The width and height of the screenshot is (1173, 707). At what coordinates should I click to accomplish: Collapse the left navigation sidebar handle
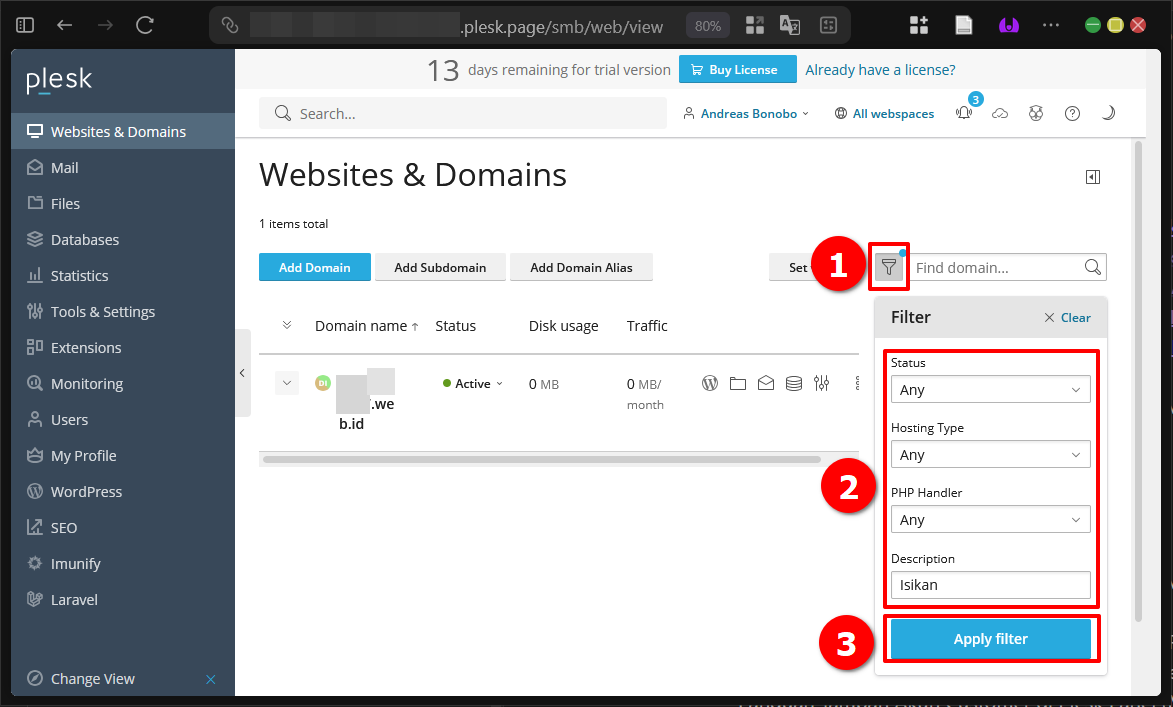pos(242,373)
